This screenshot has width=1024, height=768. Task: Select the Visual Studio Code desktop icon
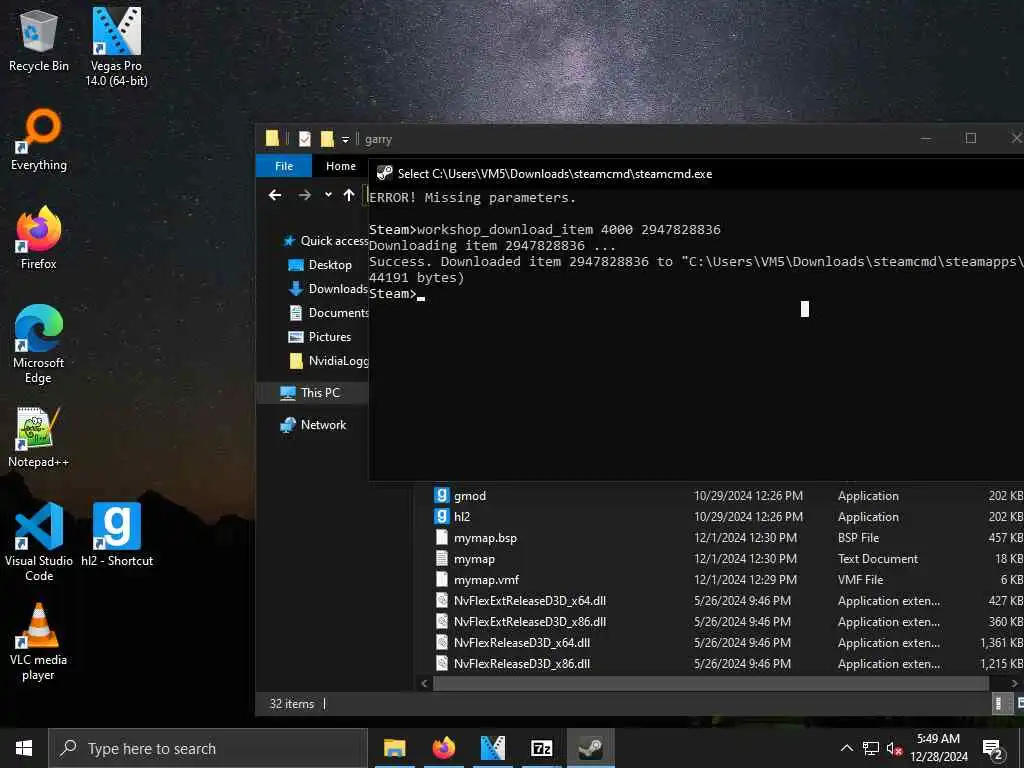tap(39, 542)
